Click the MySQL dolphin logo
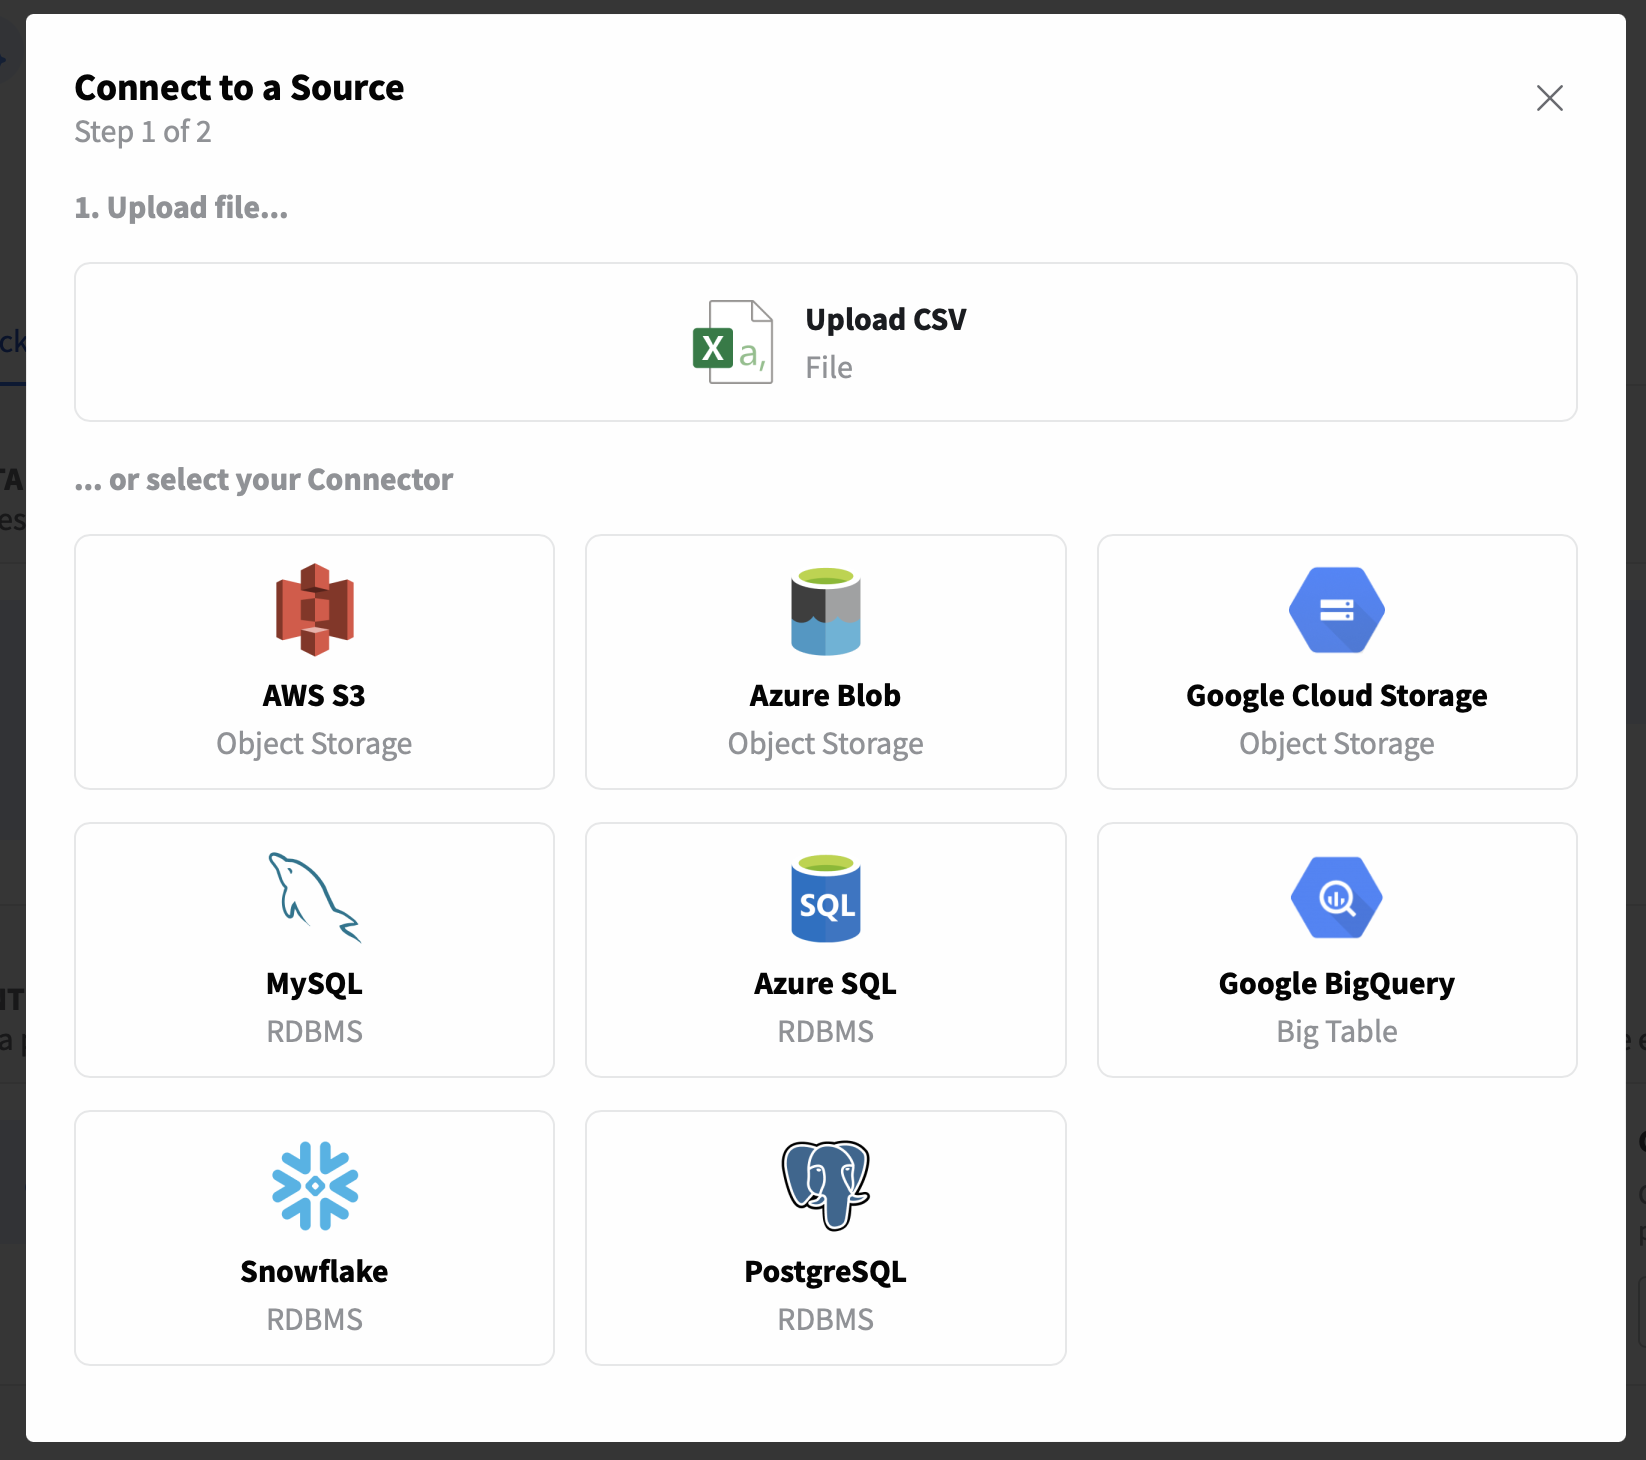 click(314, 897)
